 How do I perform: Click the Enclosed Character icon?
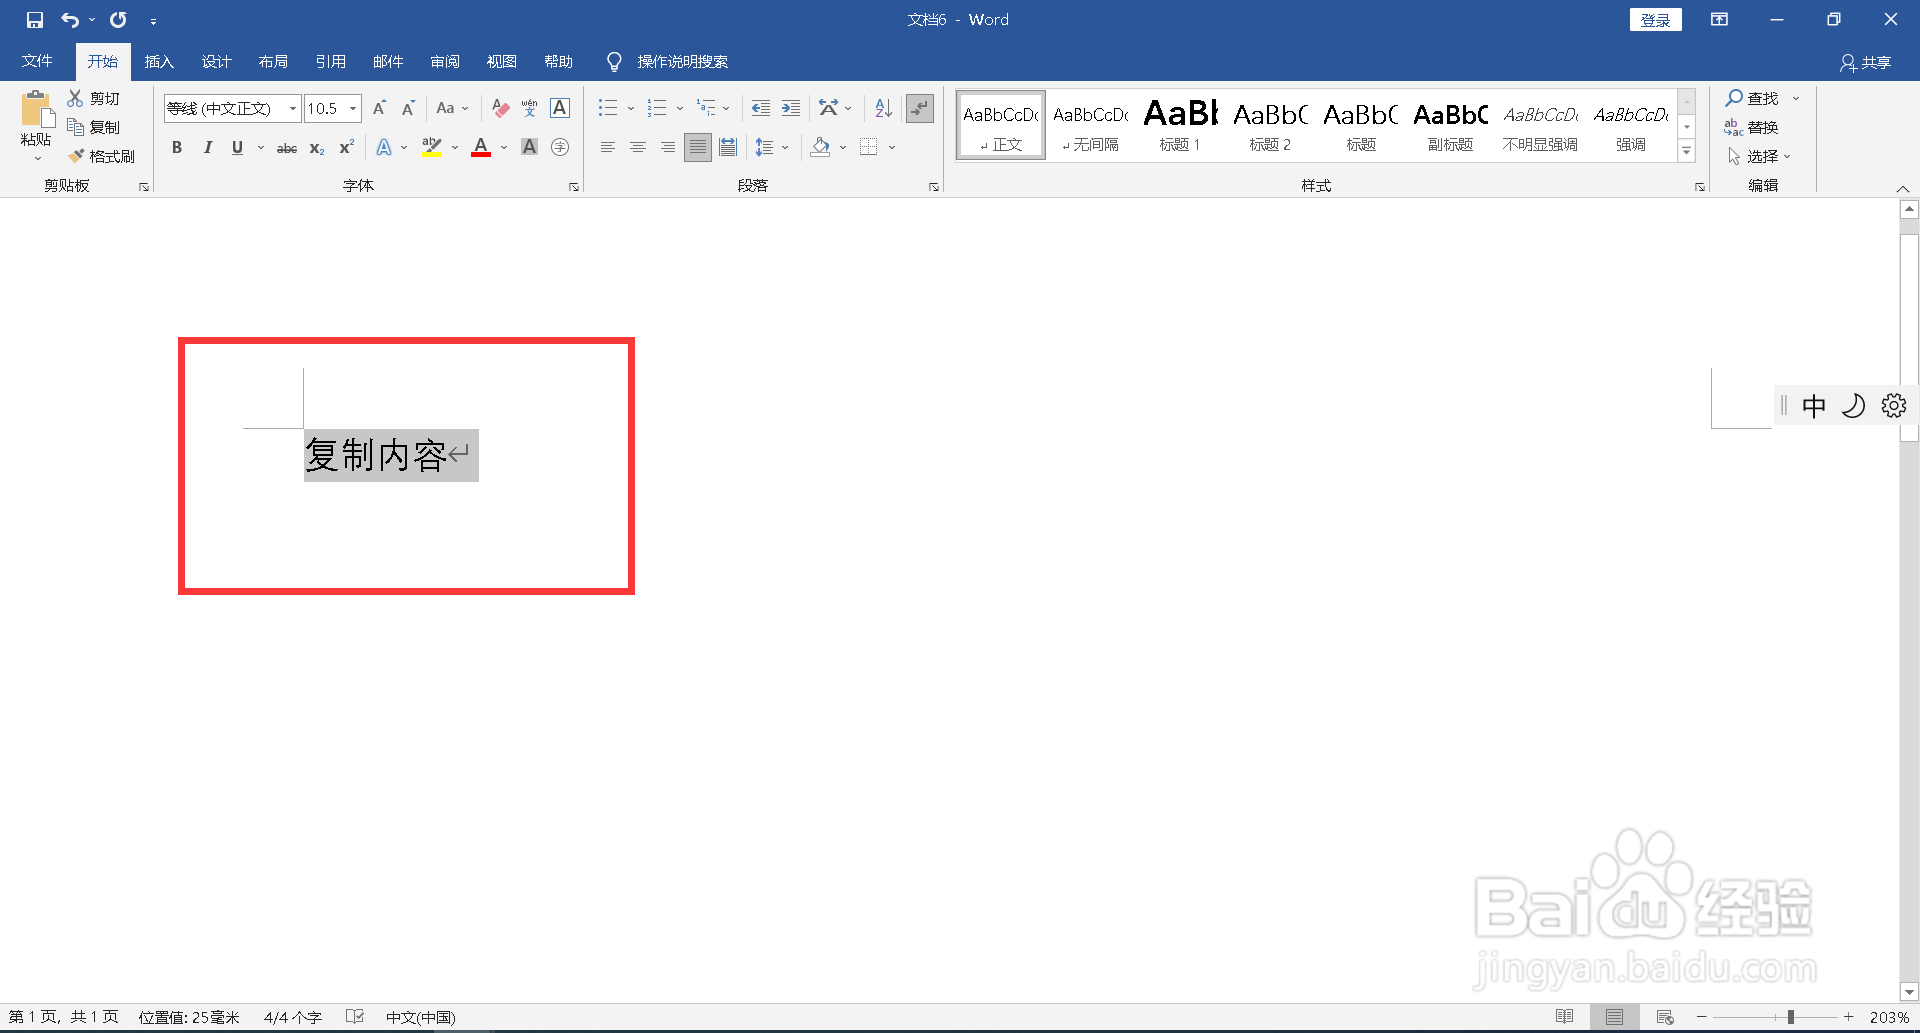click(560, 147)
